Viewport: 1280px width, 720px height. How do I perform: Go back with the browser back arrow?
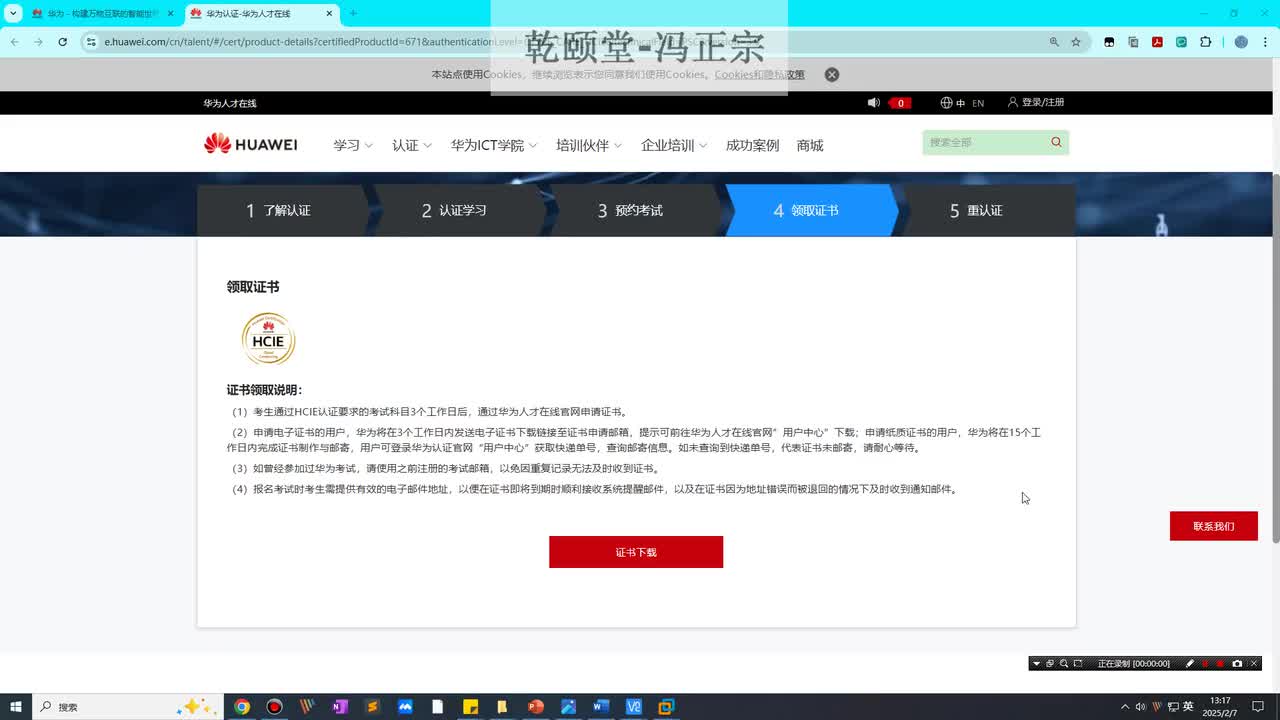click(14, 42)
